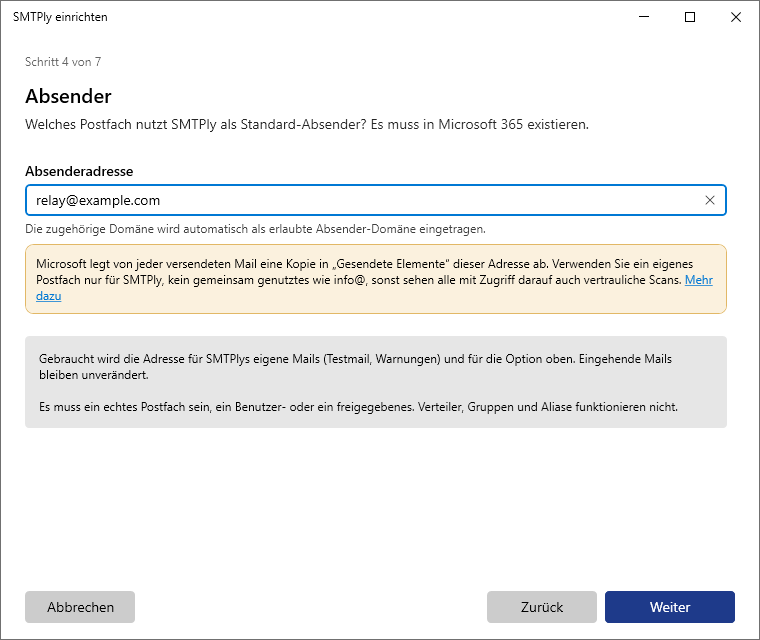Continue with the Weiter button

pos(670,607)
